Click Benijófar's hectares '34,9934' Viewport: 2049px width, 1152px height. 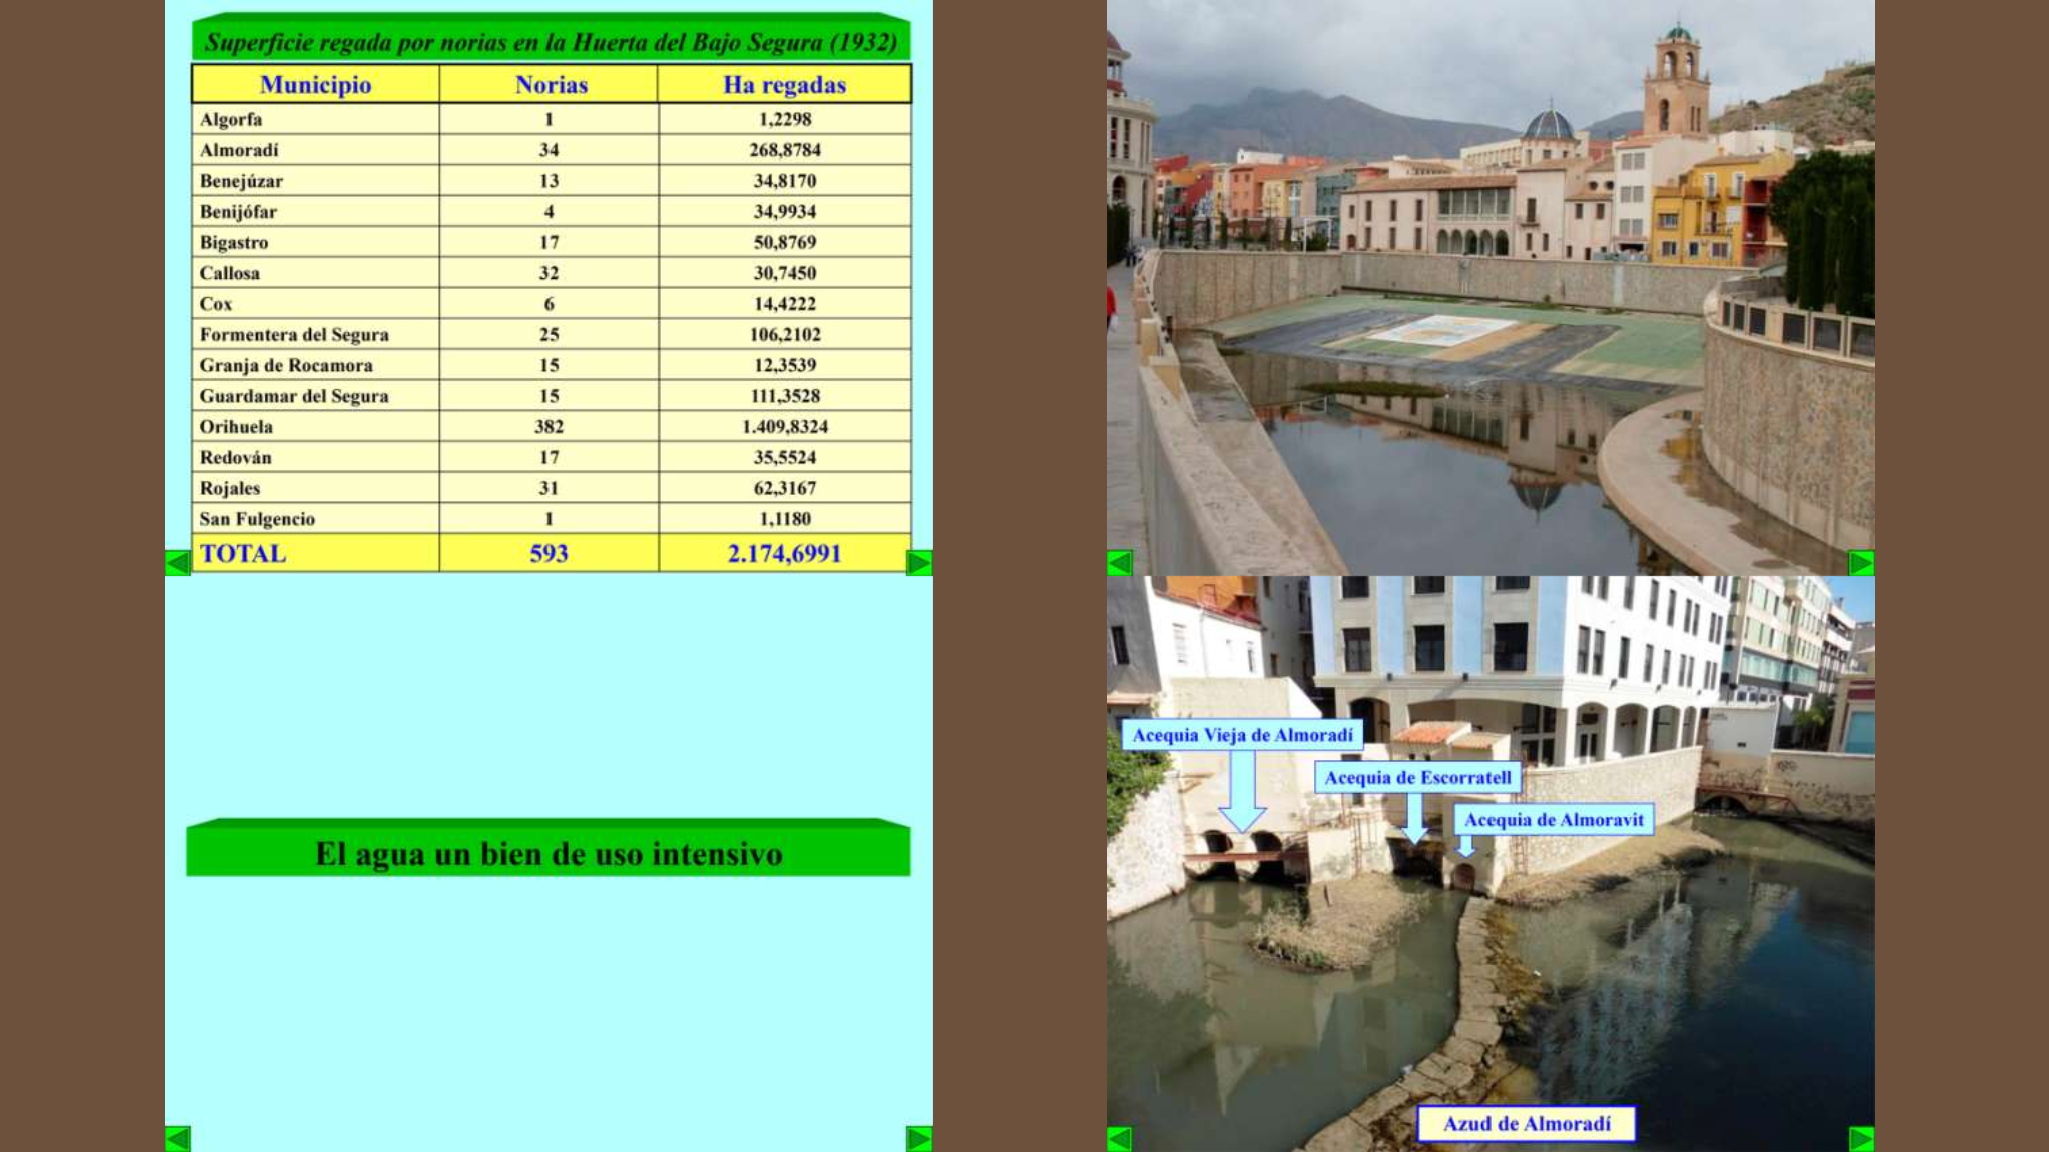click(785, 211)
